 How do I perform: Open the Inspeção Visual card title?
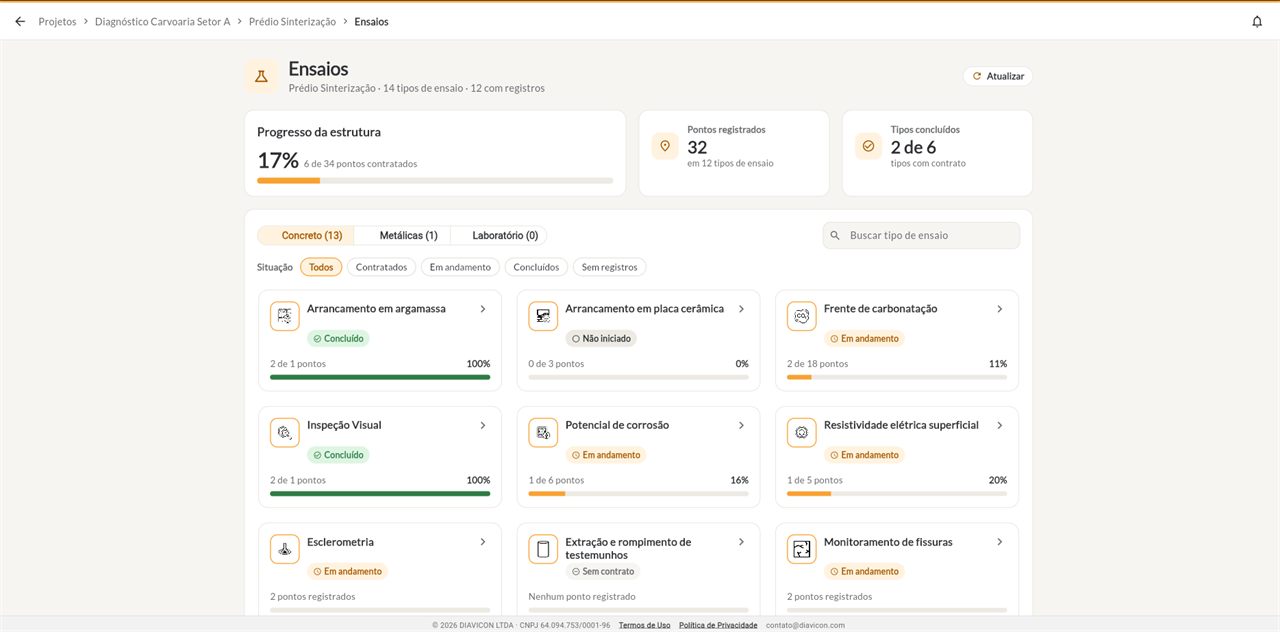(344, 425)
